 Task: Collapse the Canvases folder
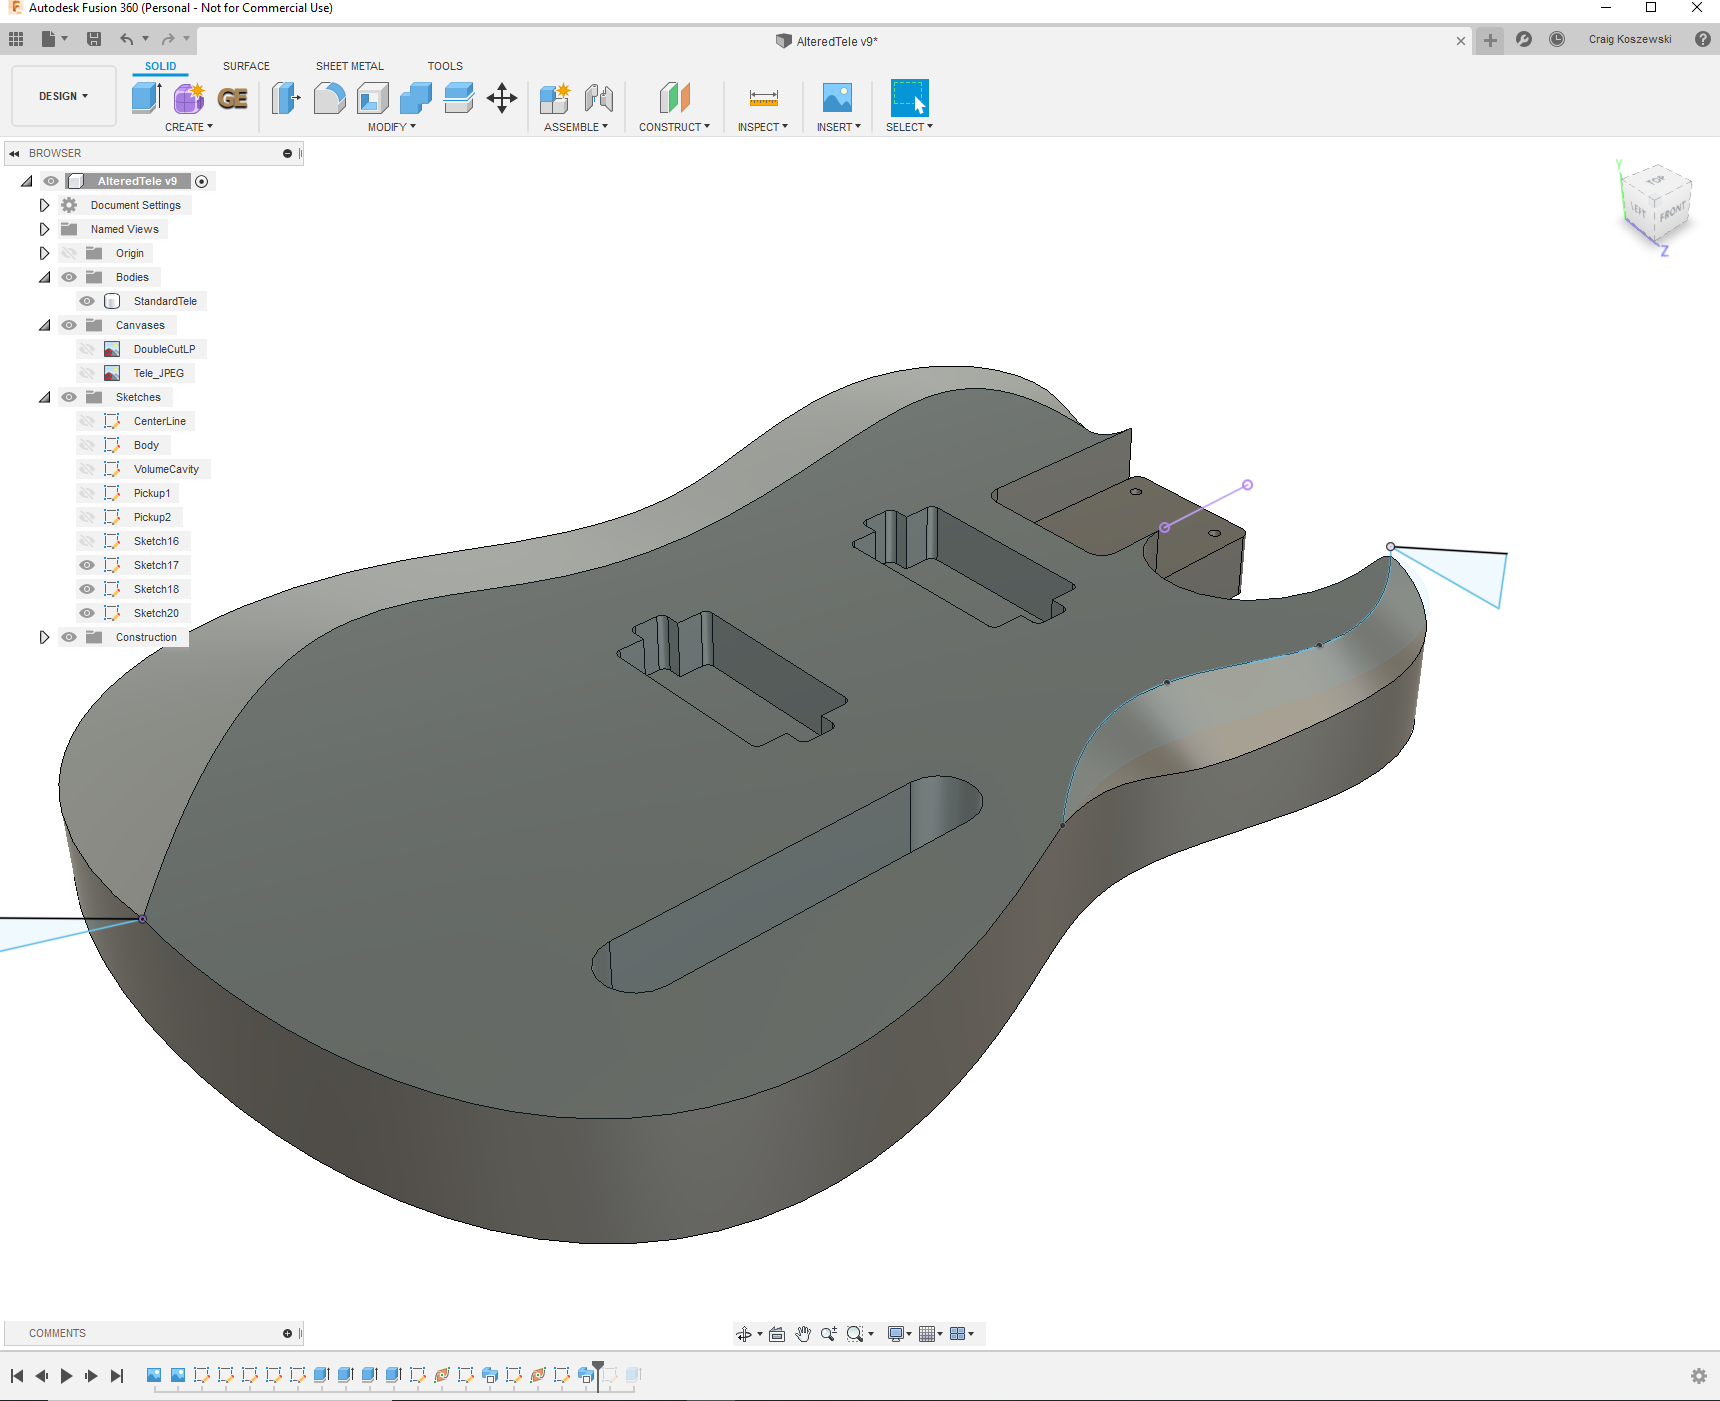click(44, 325)
